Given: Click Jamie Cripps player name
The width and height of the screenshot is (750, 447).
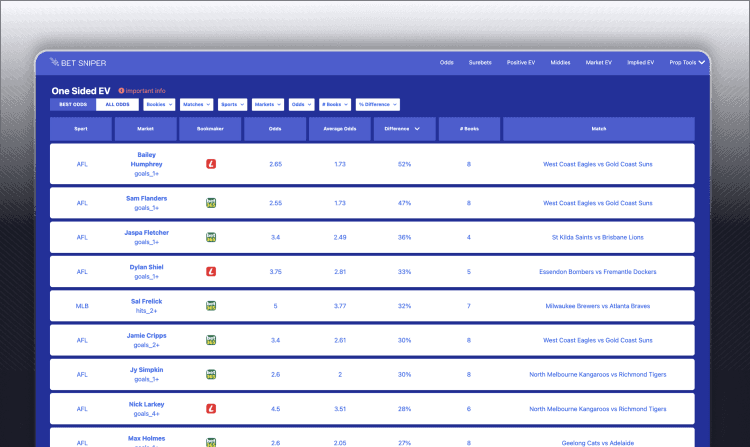Looking at the screenshot, I should click(146, 336).
